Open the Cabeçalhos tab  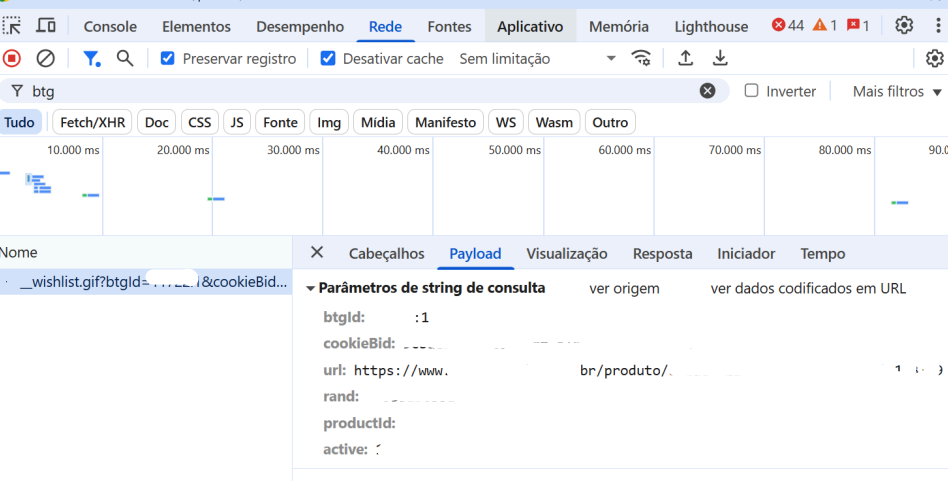pos(387,254)
